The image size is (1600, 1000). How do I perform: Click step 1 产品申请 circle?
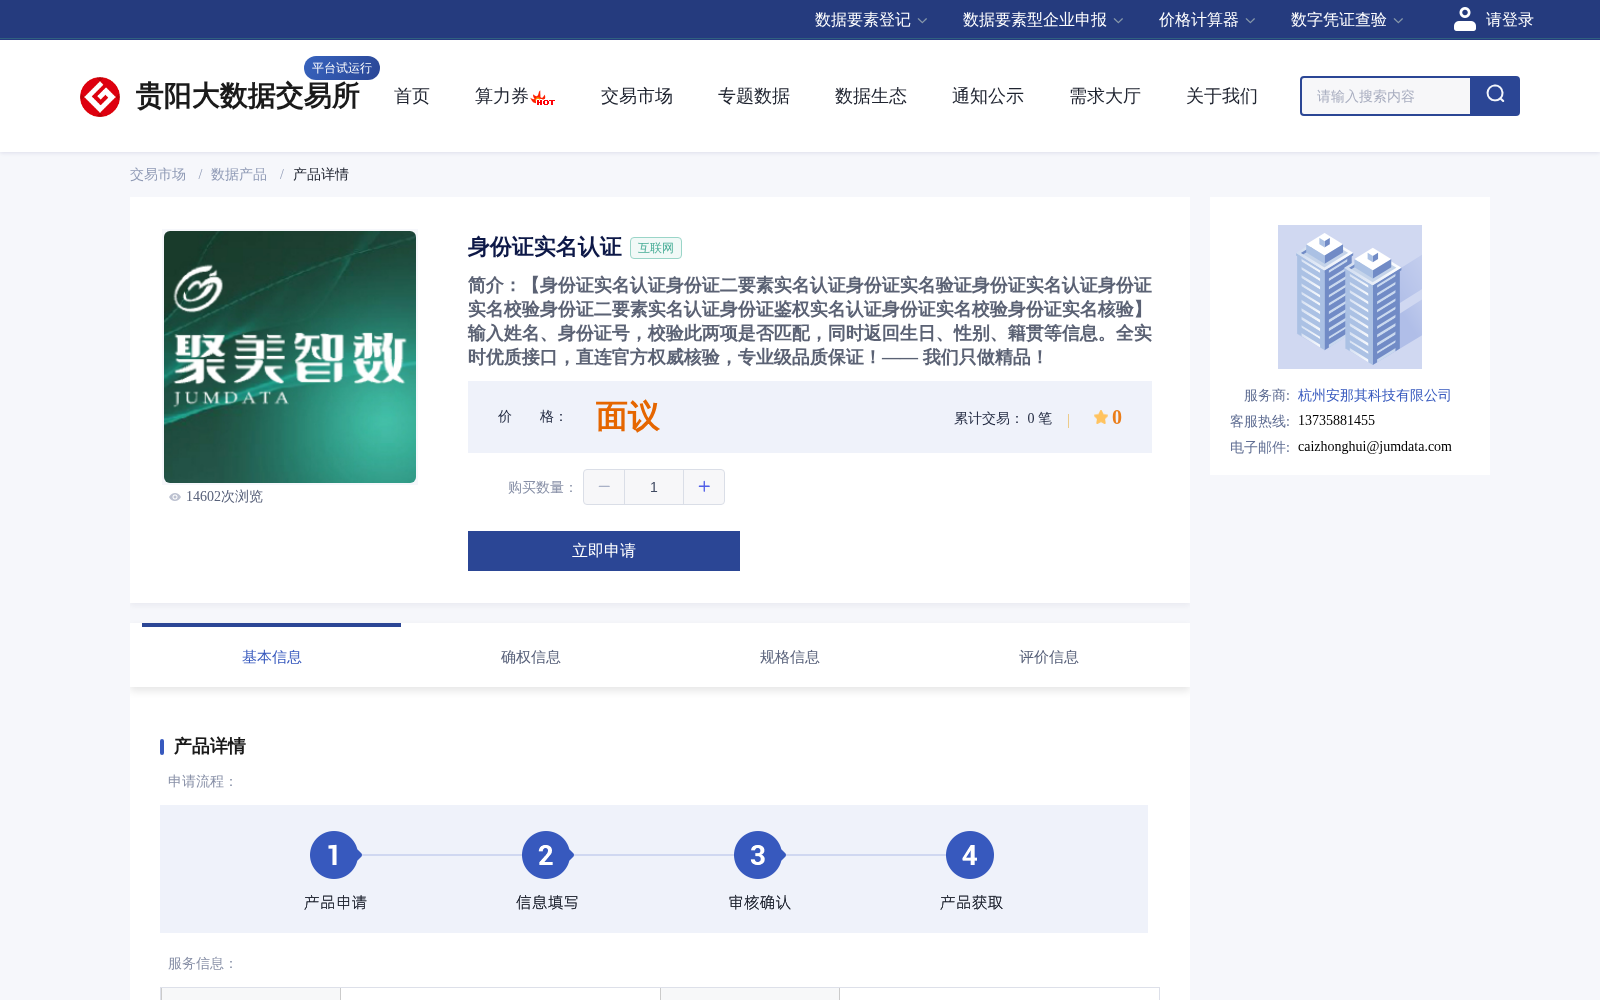click(334, 855)
